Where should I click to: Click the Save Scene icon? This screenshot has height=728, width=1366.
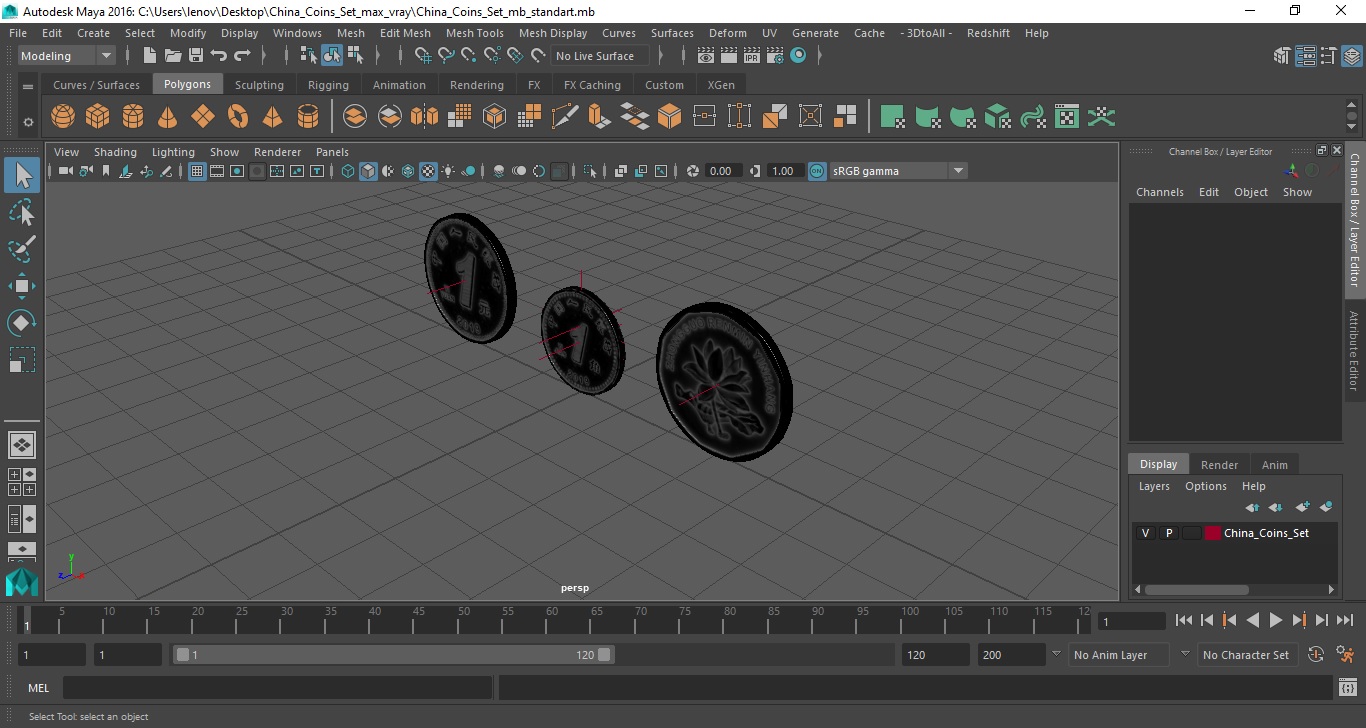(x=196, y=56)
